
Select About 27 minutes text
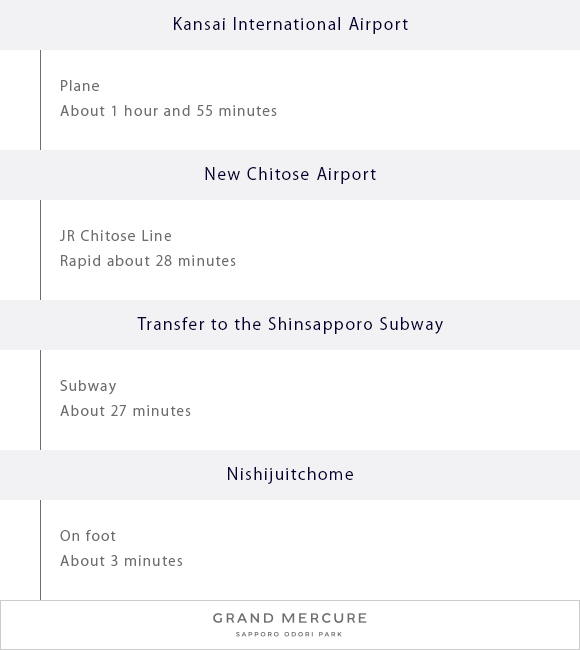click(125, 411)
